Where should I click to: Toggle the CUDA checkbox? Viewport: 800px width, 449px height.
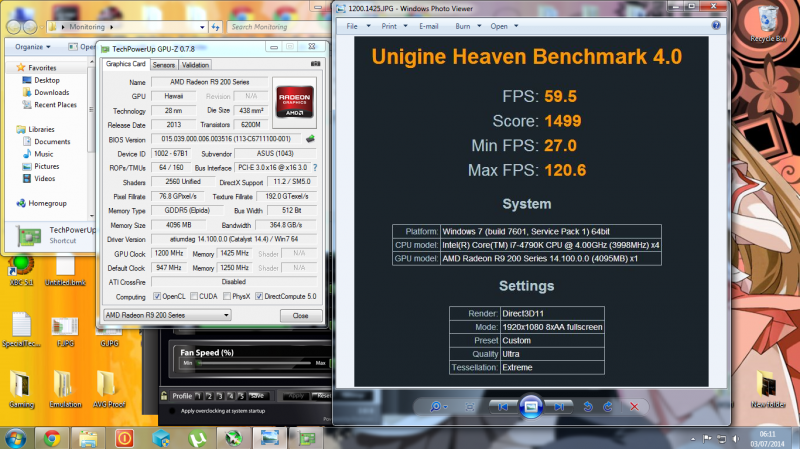194,296
